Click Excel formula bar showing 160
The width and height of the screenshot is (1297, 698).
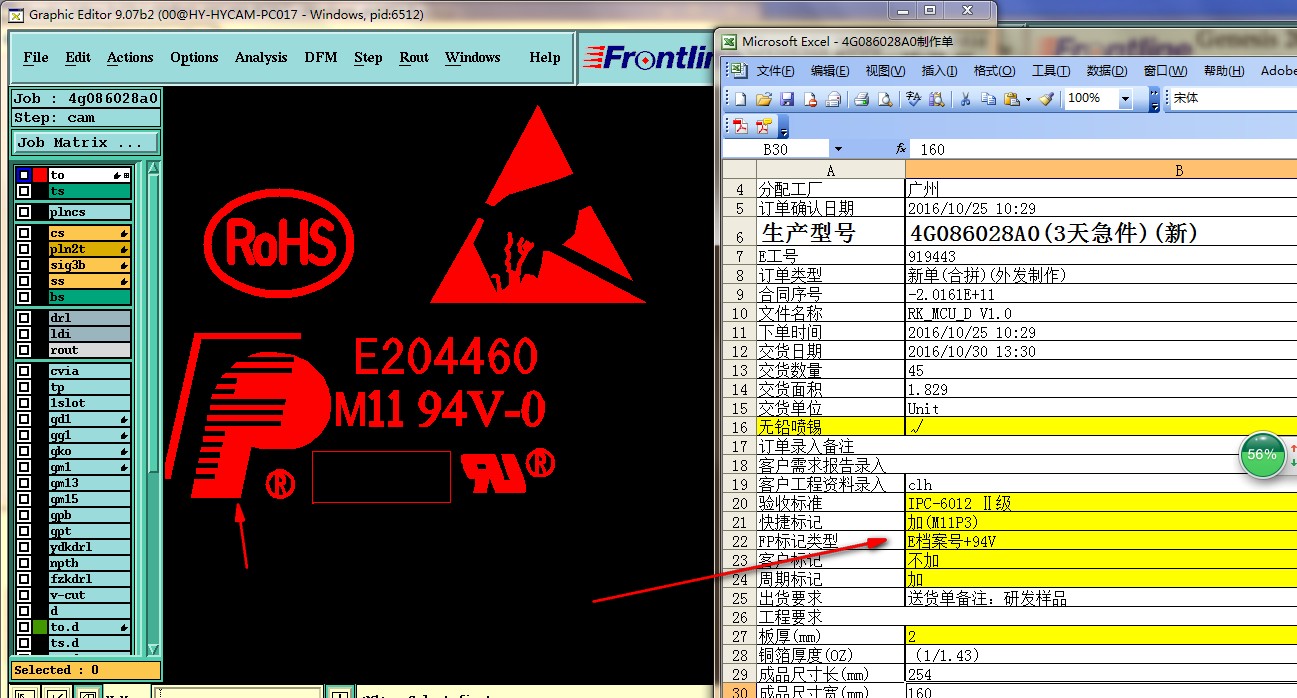1105,149
